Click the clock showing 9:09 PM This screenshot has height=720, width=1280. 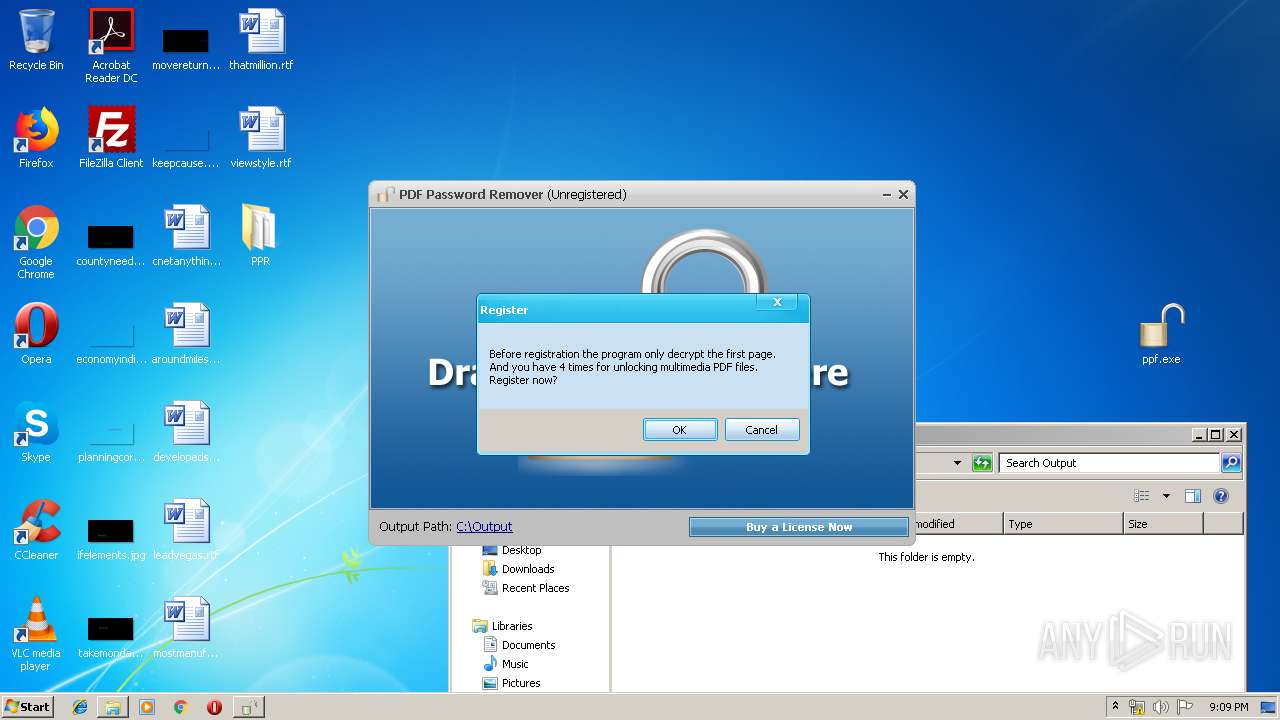(x=1228, y=707)
